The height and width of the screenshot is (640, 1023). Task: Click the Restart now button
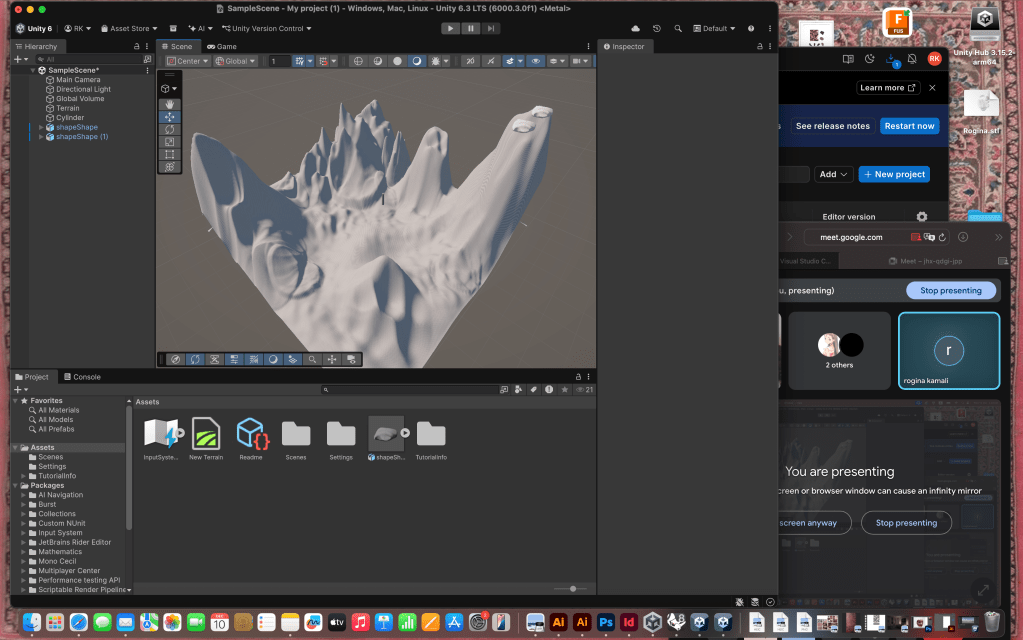click(909, 126)
